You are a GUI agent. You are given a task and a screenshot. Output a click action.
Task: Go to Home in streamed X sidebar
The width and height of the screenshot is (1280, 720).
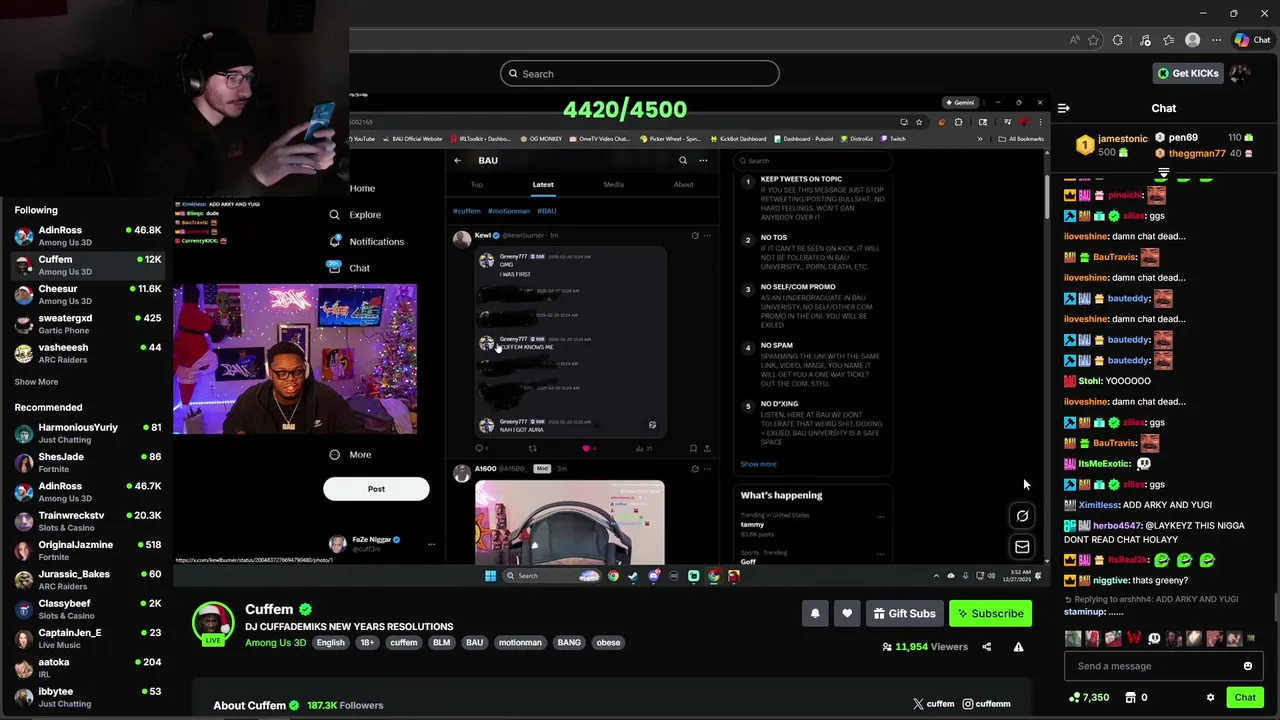(x=362, y=188)
